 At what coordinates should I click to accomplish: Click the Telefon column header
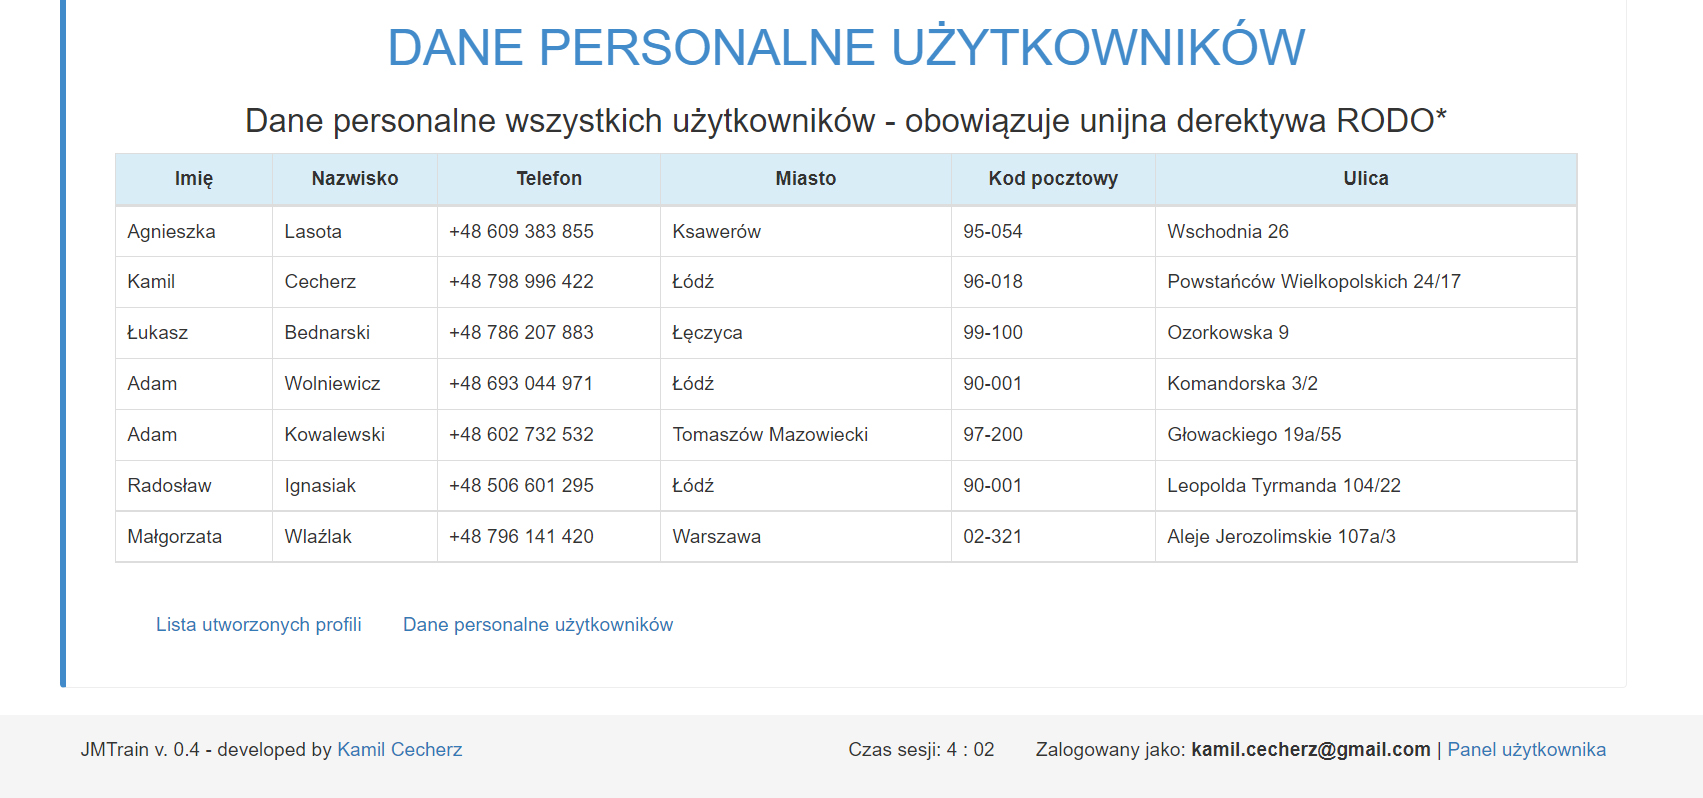coord(549,179)
